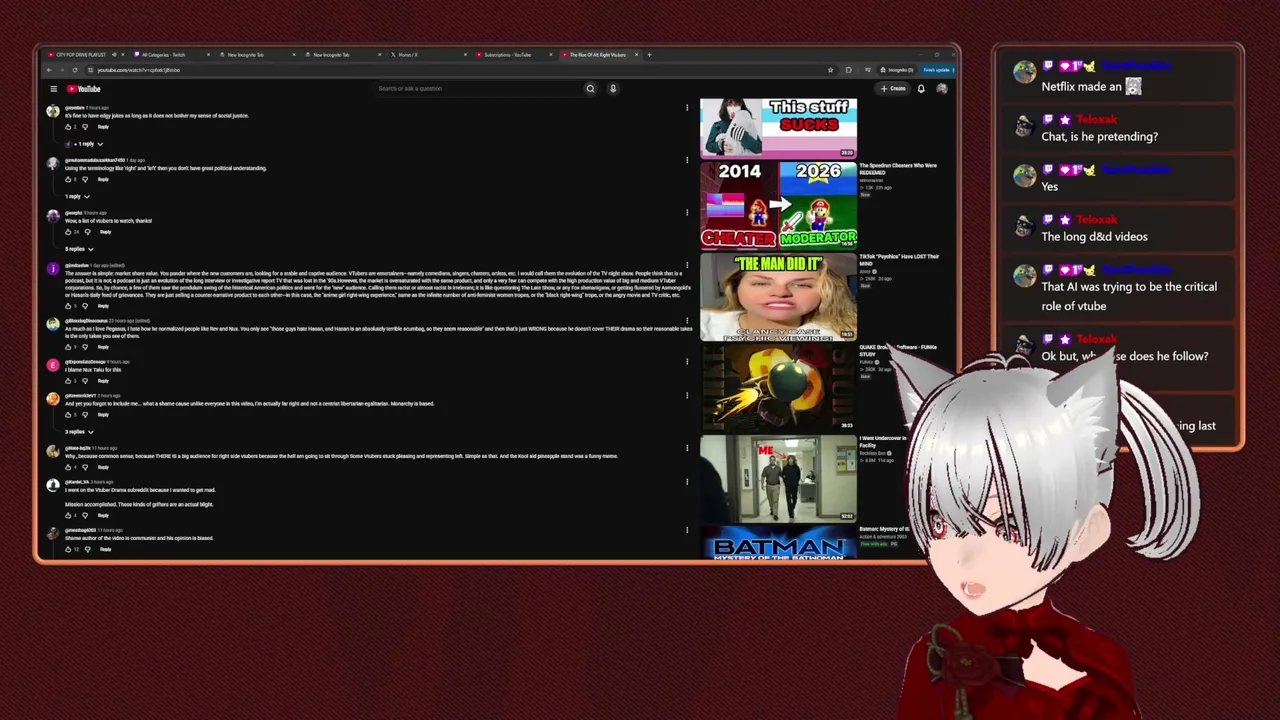Close the 'Home / X' tab
This screenshot has height=720, width=1280.
pyautogui.click(x=466, y=55)
